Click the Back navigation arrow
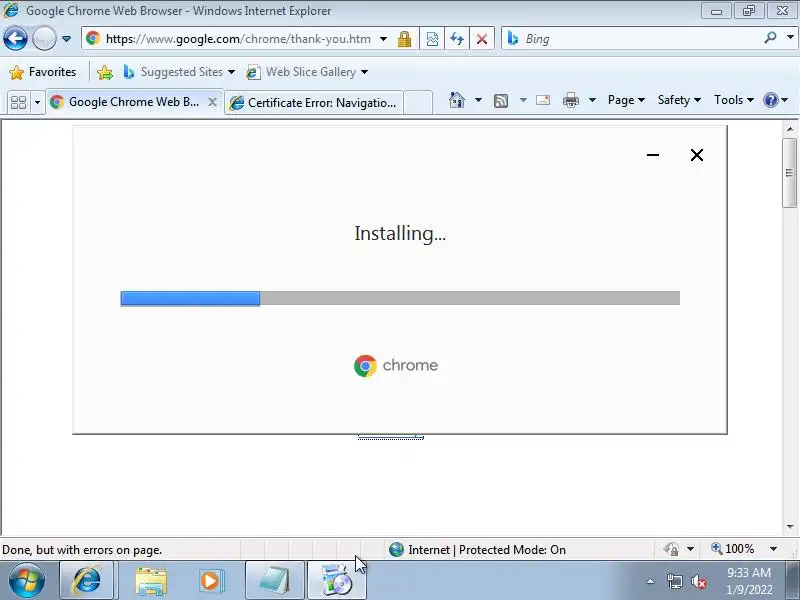The image size is (800, 600). point(15,38)
